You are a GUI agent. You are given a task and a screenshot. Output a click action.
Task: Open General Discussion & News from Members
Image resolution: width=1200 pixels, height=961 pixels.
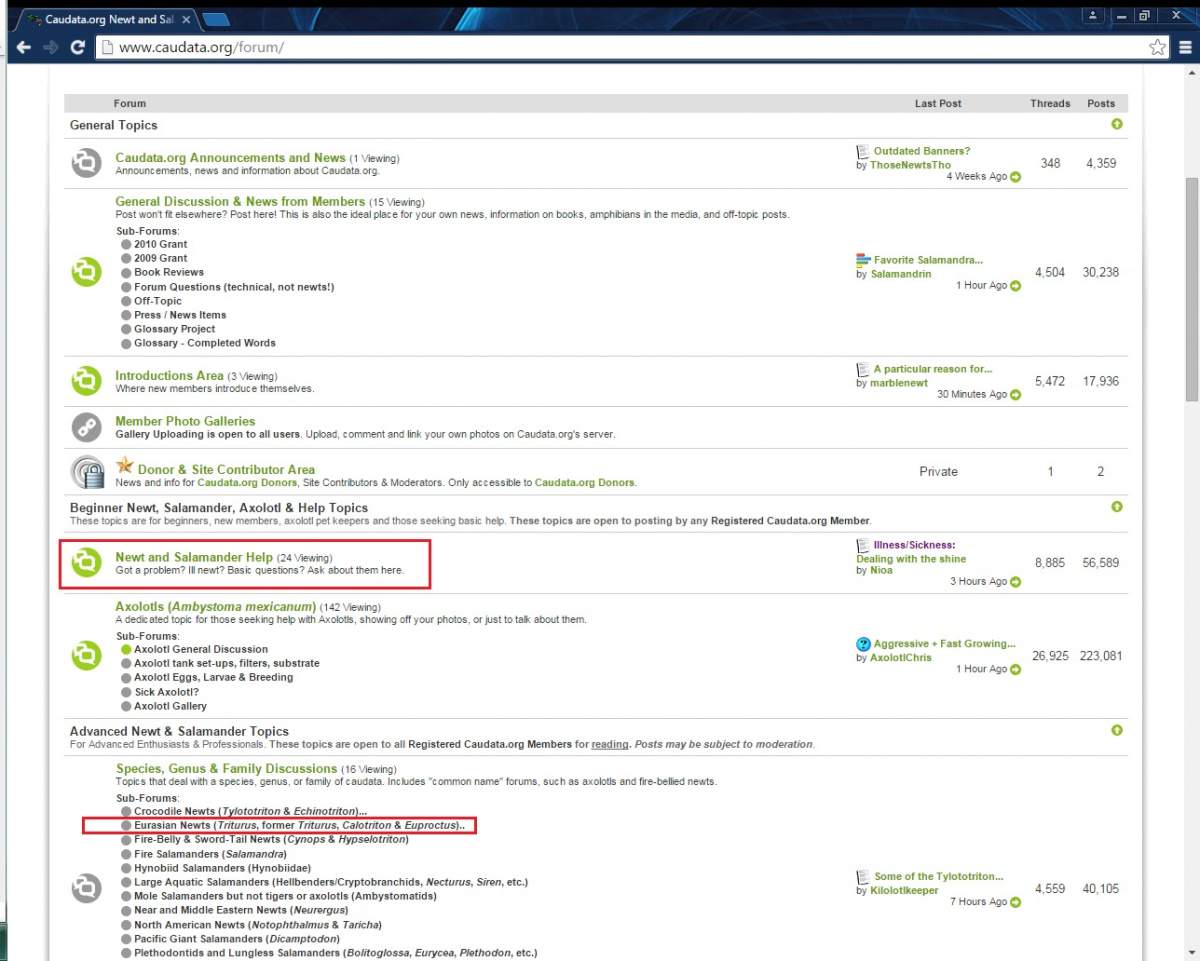point(240,201)
